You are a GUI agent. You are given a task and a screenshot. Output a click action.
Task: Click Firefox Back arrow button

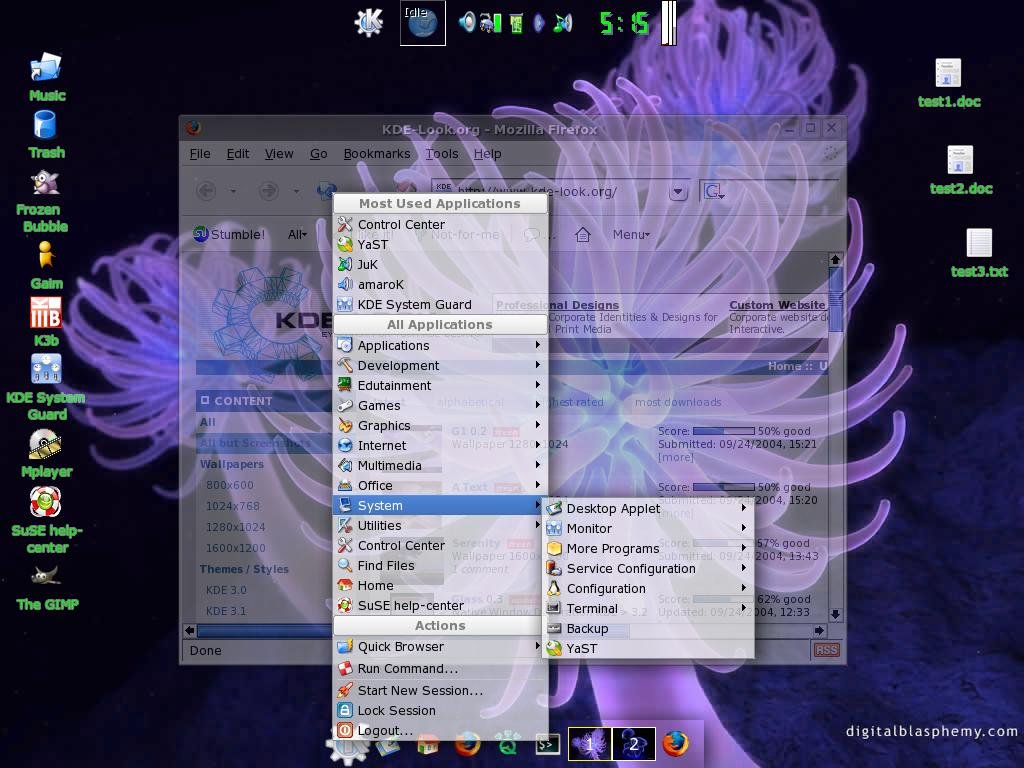click(206, 191)
